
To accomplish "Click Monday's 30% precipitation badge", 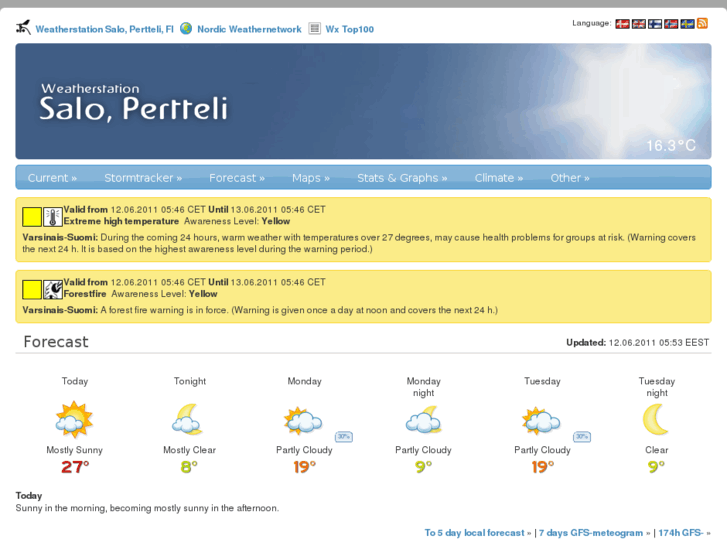I will pos(344,436).
